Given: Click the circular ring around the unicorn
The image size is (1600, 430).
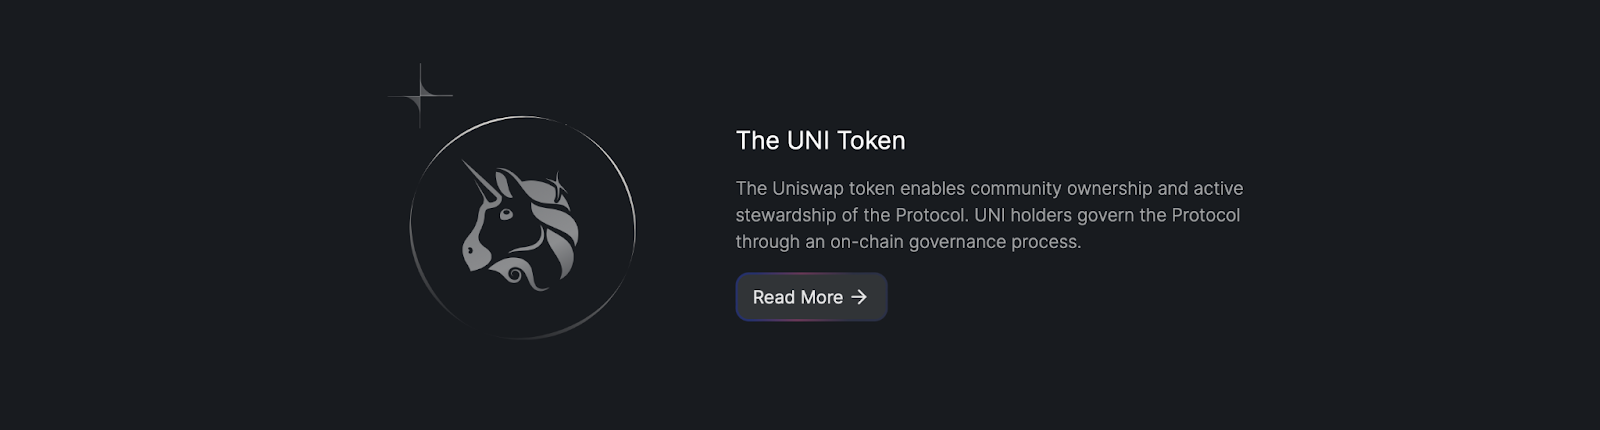Looking at the screenshot, I should point(522,228).
